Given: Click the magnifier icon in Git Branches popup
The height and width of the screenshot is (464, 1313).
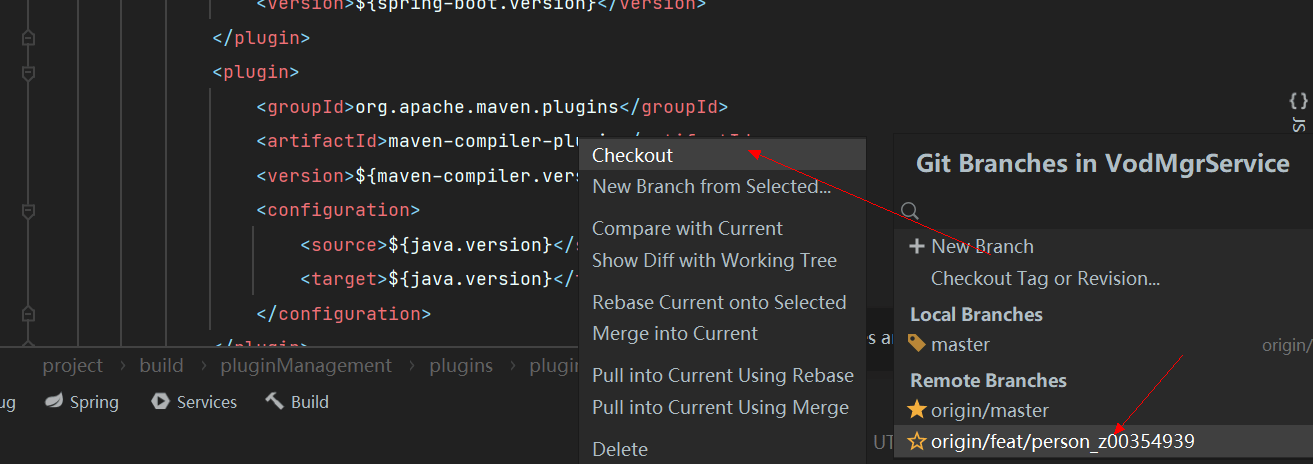Looking at the screenshot, I should coord(909,211).
